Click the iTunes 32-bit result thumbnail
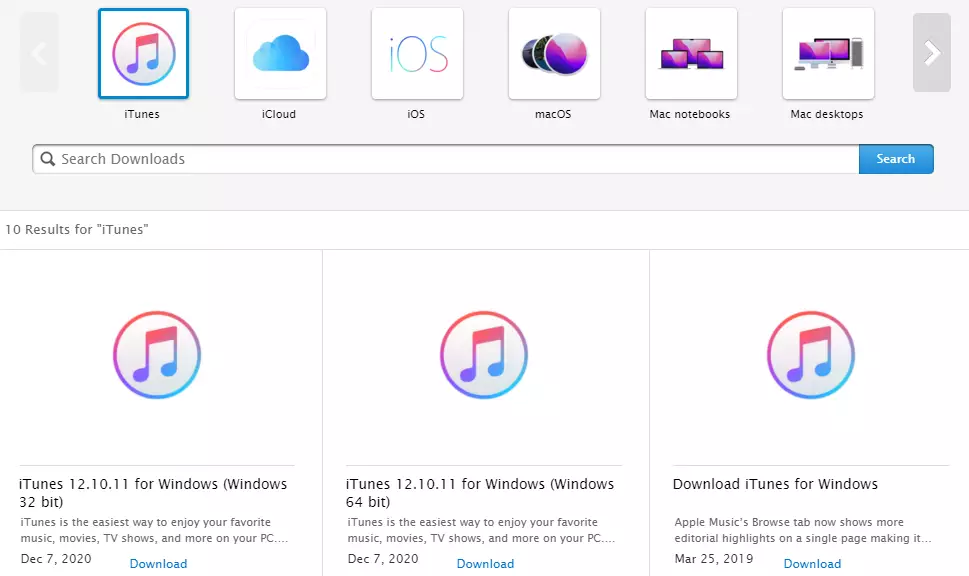 click(157, 354)
